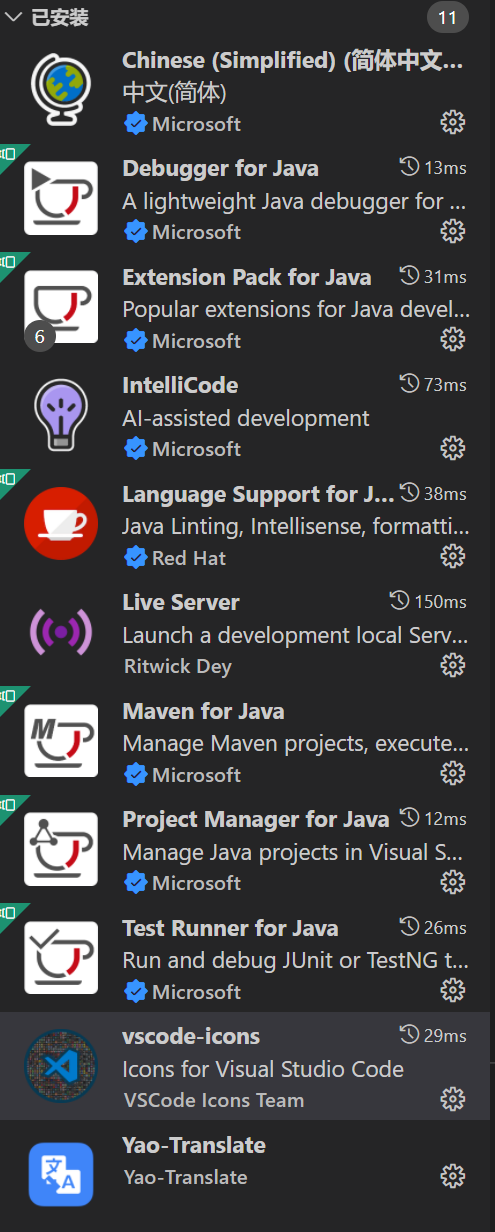This screenshot has height=1232, width=495.
Task: Select the Chinese (Simplified) extension title
Action: (293, 61)
